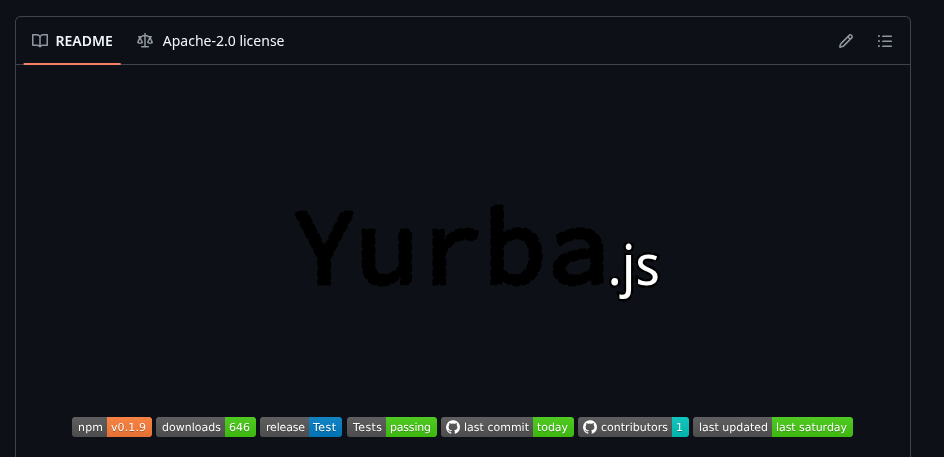944x457 pixels.
Task: Open the downloads 646 badge
Action: 206,427
